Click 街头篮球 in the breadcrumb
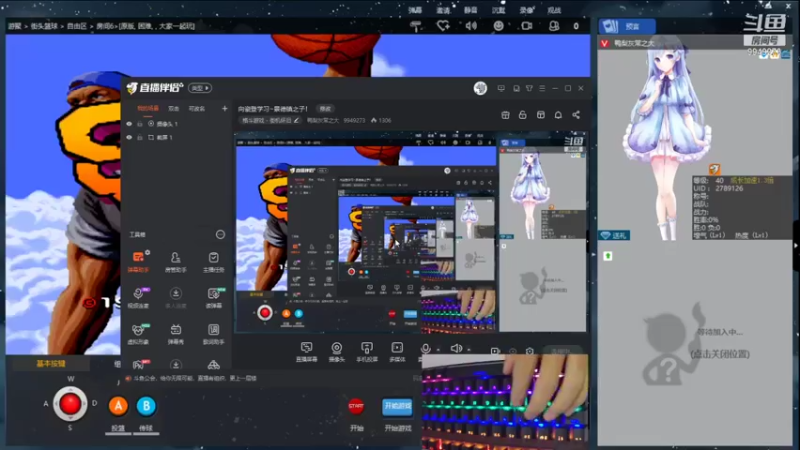This screenshot has width=800, height=450. [44, 26]
